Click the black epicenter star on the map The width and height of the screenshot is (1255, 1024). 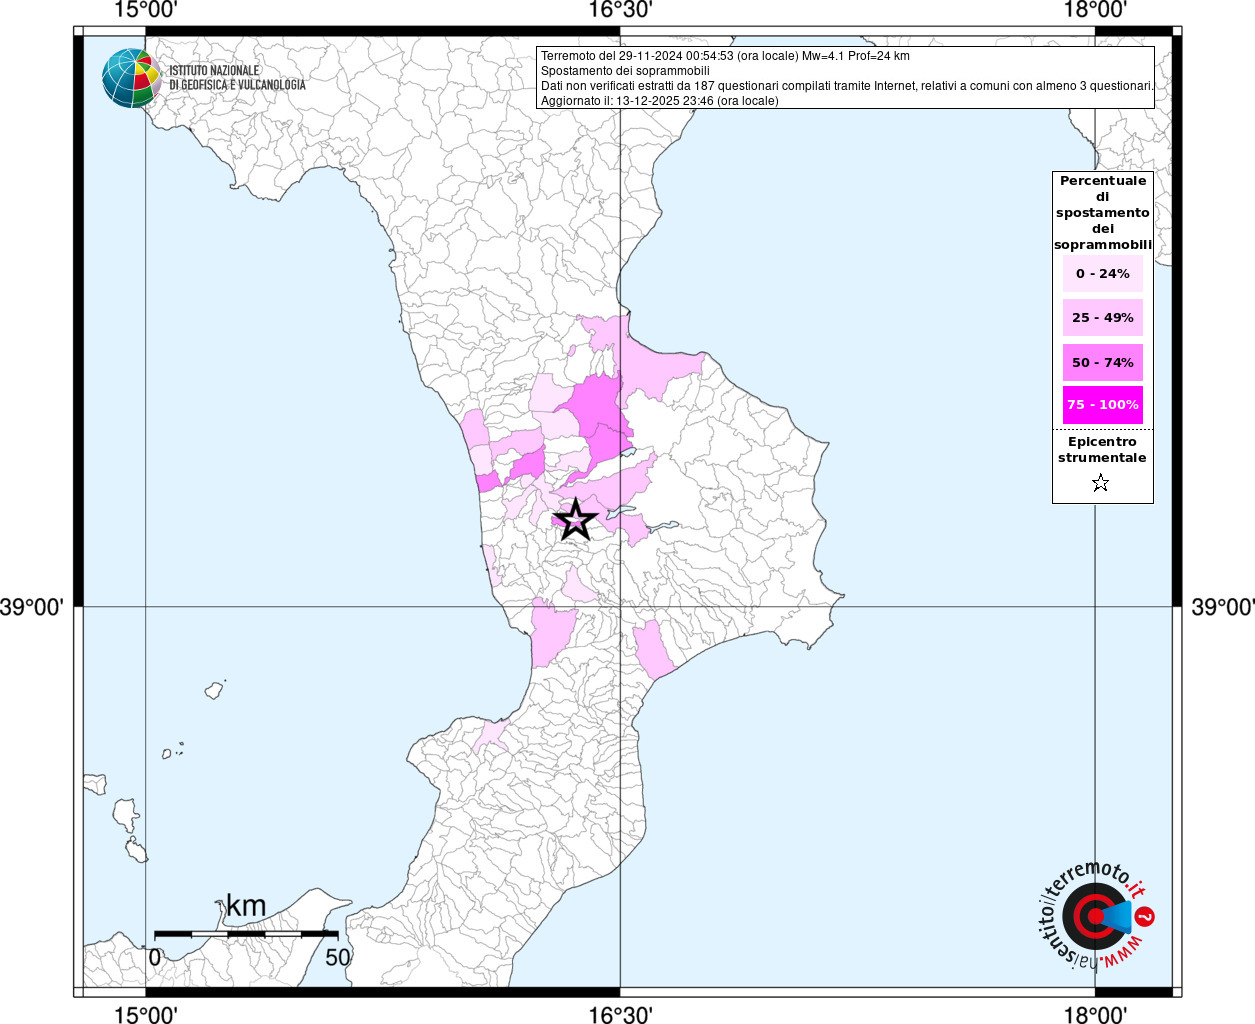[x=575, y=520]
